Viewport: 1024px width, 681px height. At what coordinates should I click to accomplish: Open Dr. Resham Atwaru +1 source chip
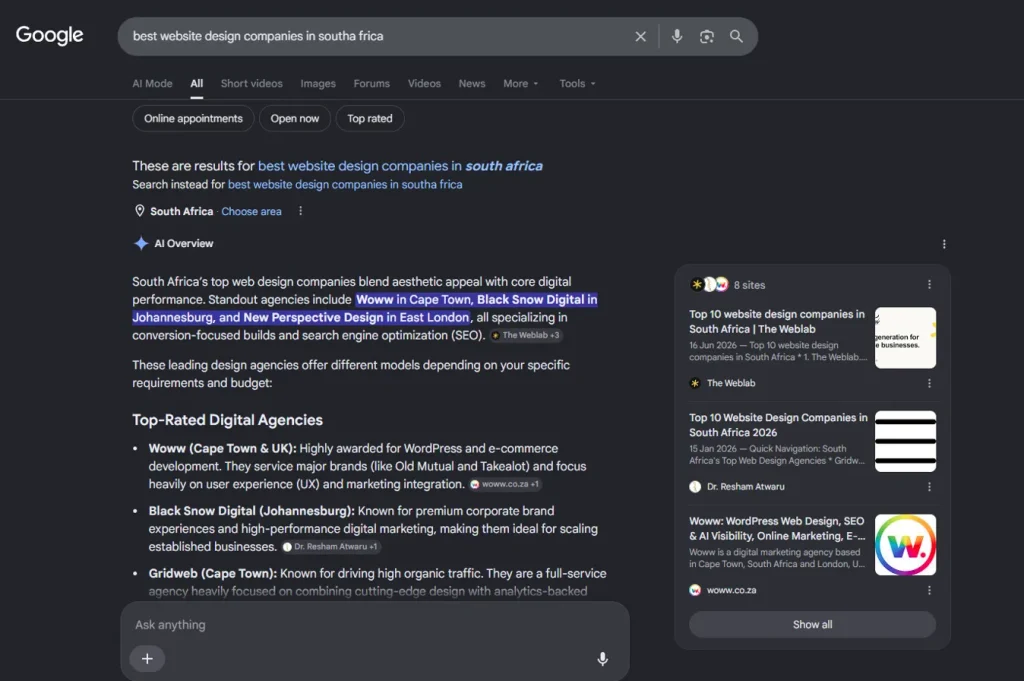330,547
